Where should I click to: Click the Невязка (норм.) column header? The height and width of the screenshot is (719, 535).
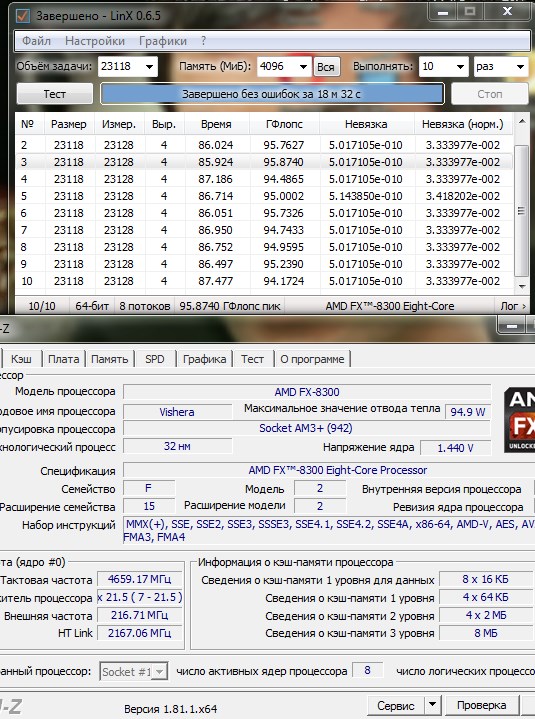[463, 124]
